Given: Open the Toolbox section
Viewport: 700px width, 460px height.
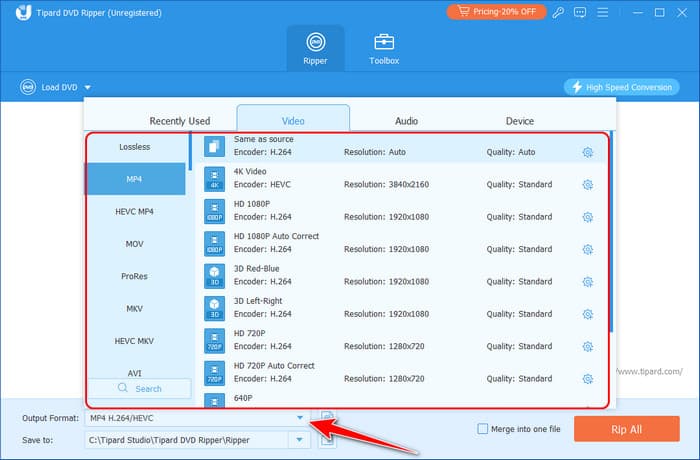Looking at the screenshot, I should point(385,49).
